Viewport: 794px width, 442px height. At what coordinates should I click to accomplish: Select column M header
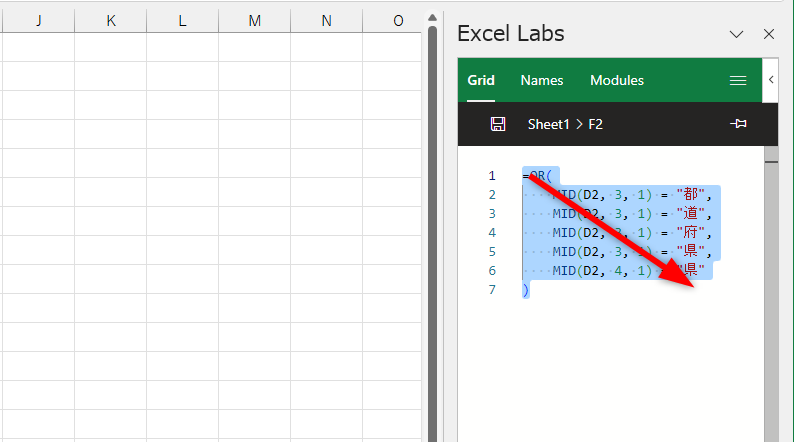tap(254, 21)
